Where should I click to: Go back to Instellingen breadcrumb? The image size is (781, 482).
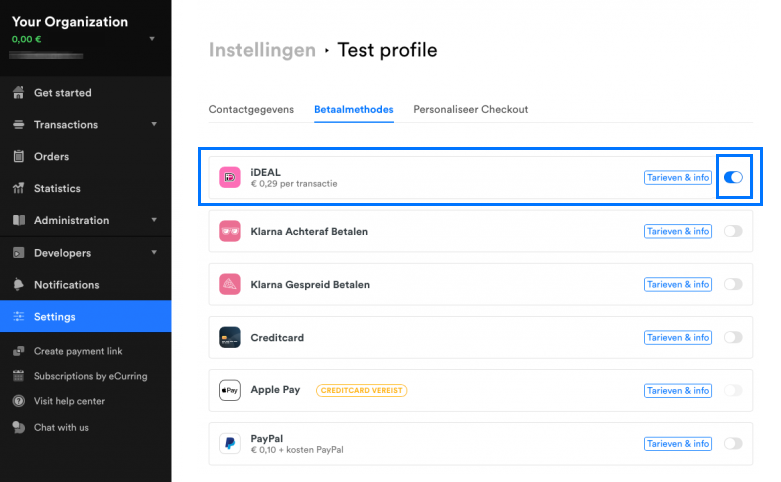[262, 50]
